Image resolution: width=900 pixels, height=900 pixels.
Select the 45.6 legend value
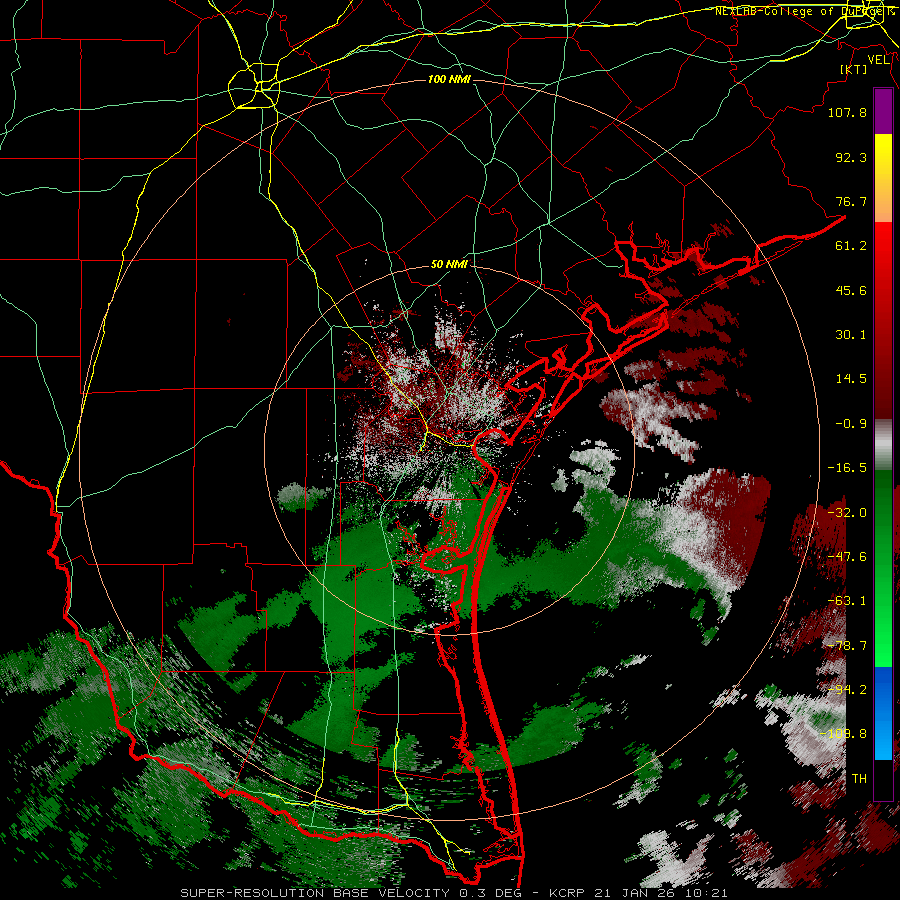(x=851, y=290)
